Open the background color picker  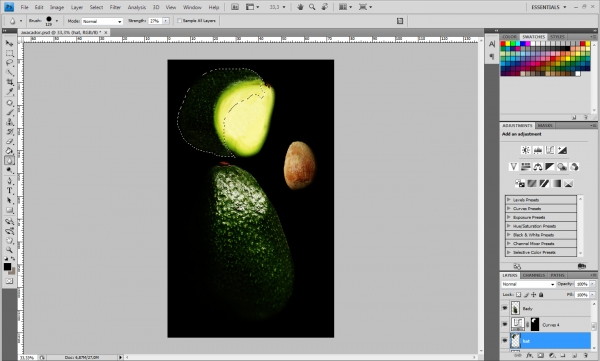pos(12,271)
